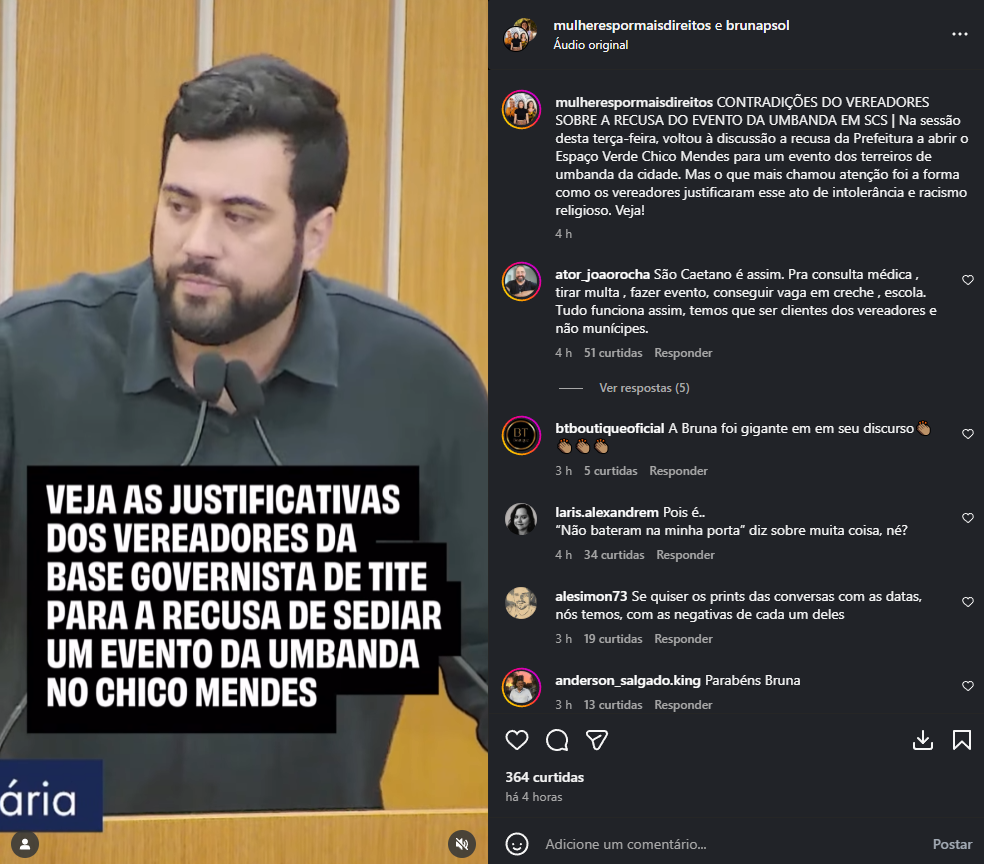Open the three-dot more options menu
Screen dimensions: 984x864
960,34
